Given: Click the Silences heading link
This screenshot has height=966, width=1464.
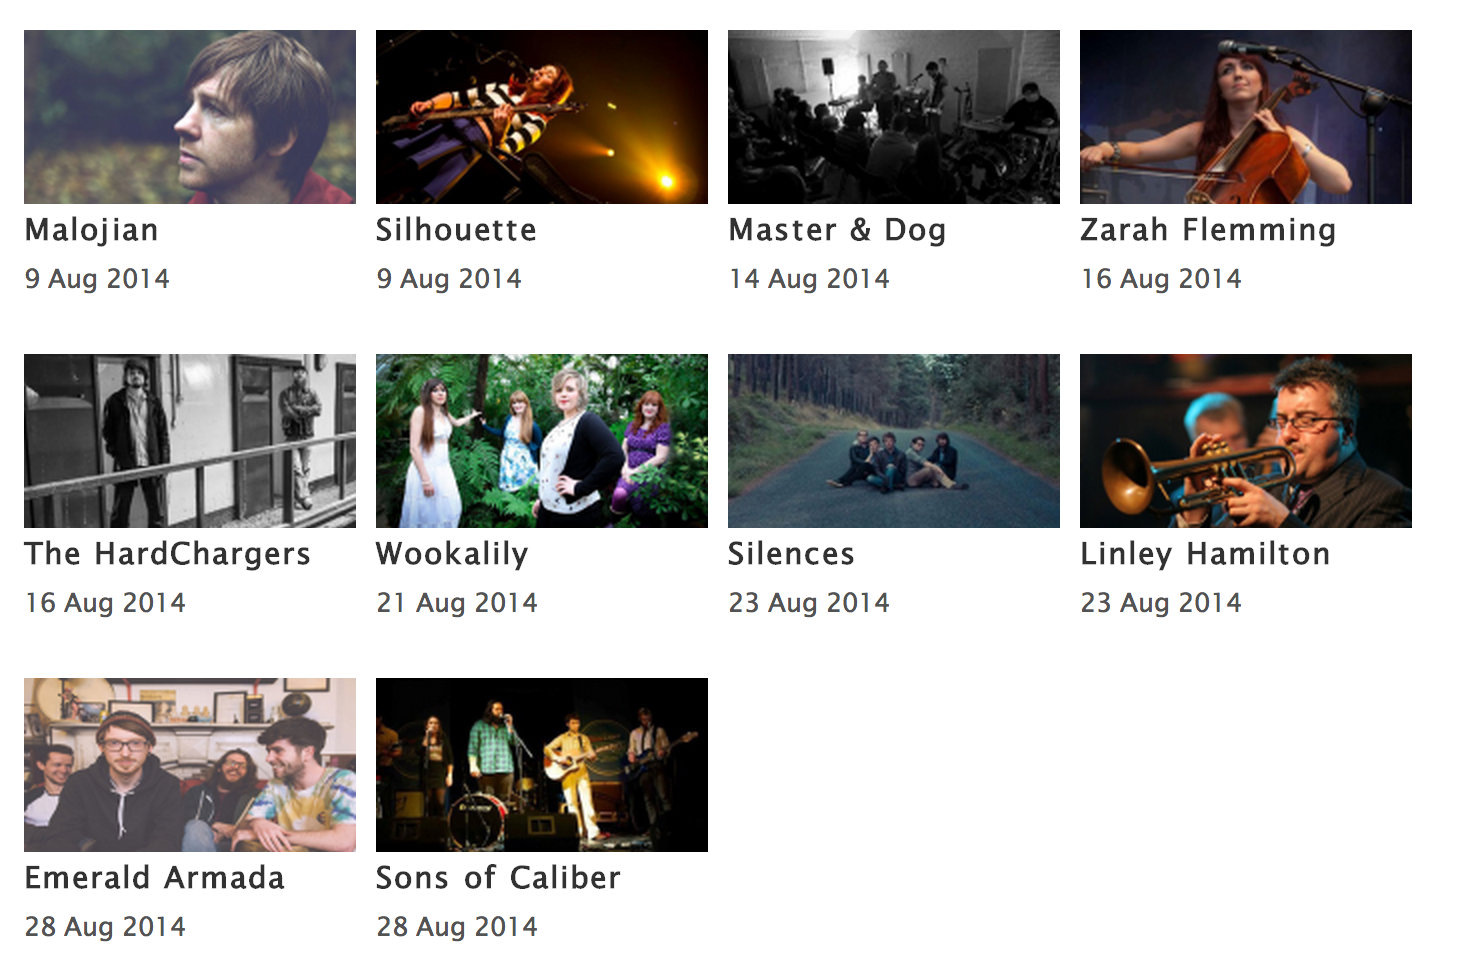Looking at the screenshot, I should tap(791, 554).
